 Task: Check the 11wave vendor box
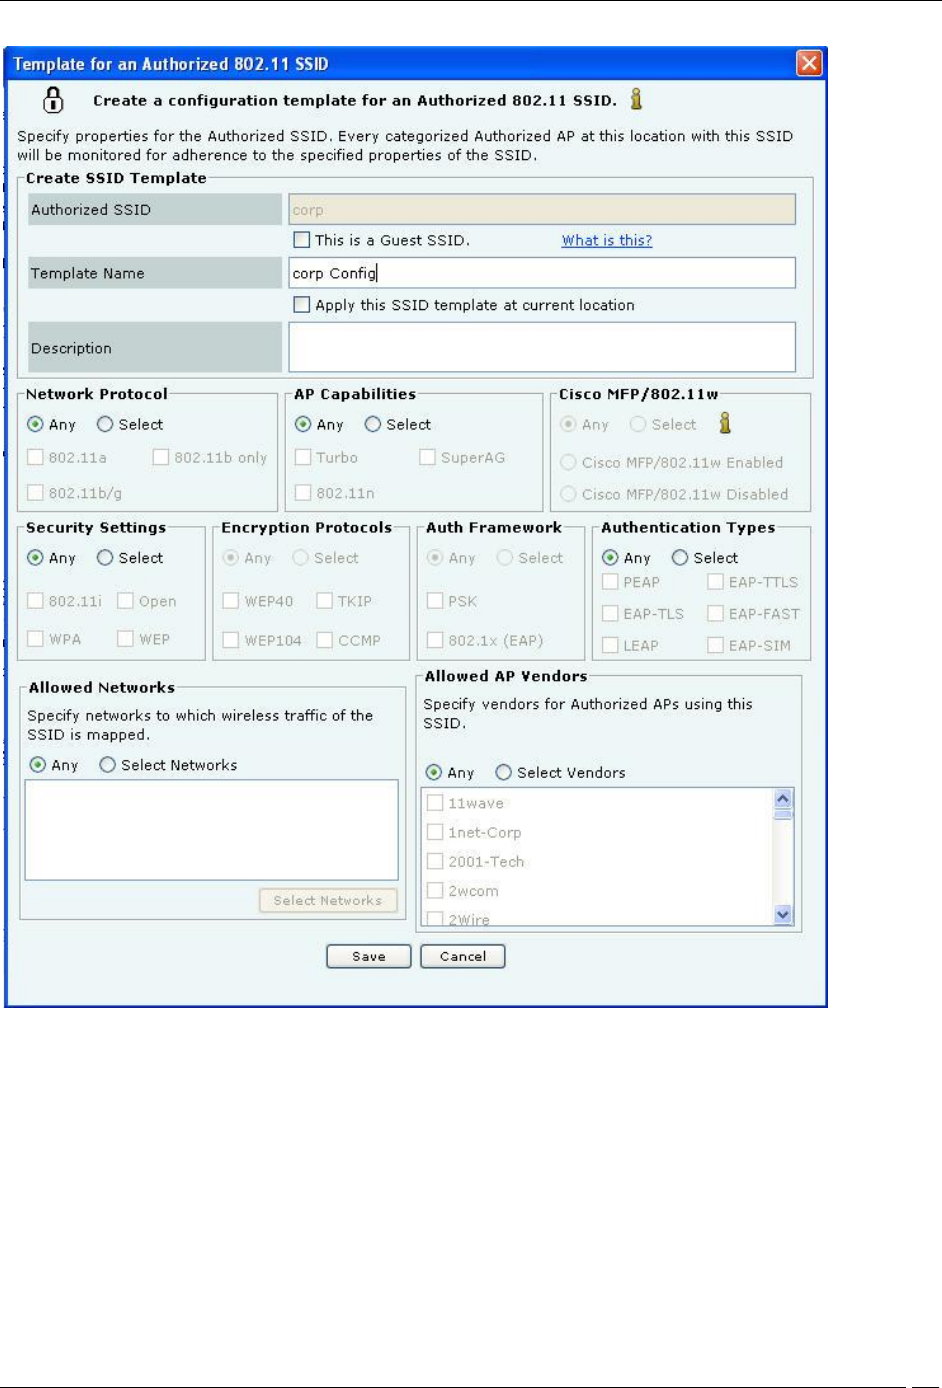435,803
